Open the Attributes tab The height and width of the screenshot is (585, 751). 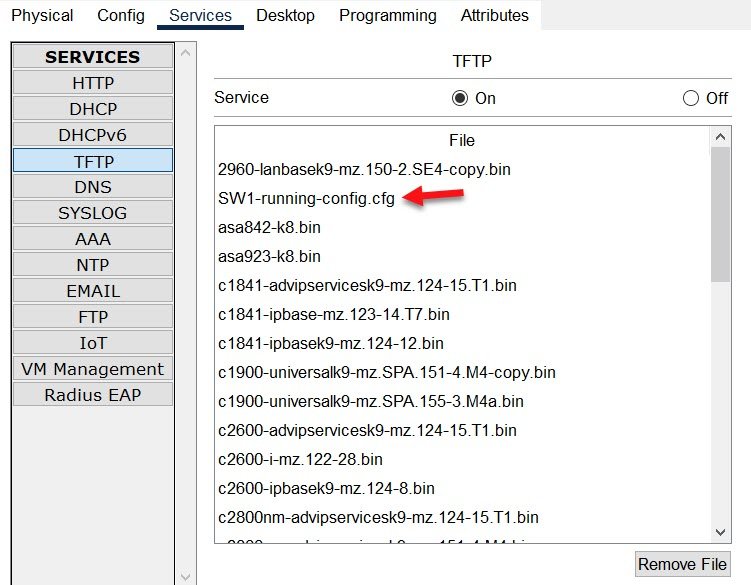pos(495,15)
